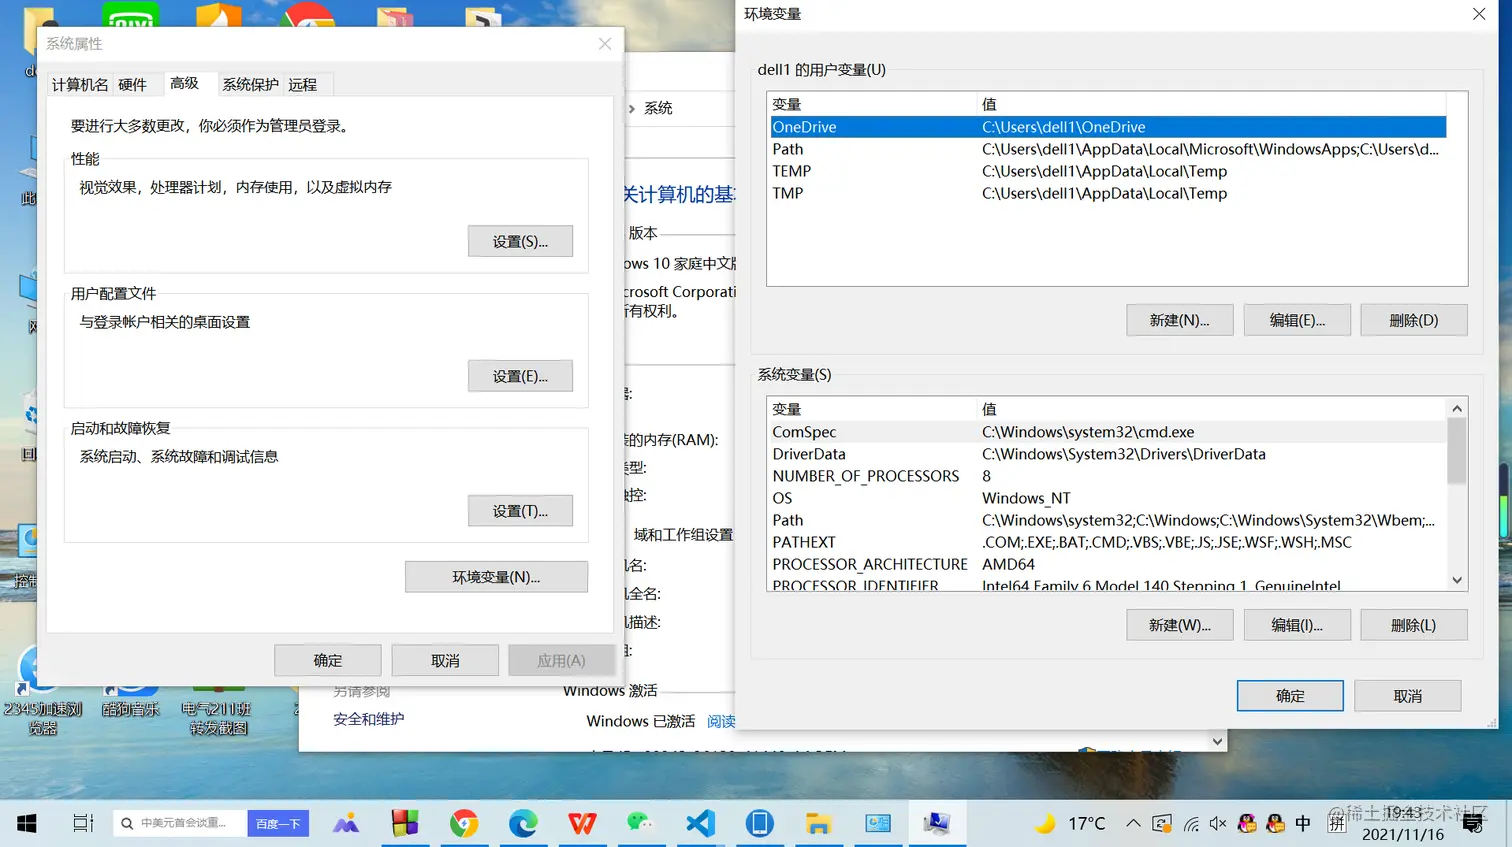Switch Chinese/English with the 中 input indicator
Viewport: 1512px width, 847px height.
(x=1305, y=823)
